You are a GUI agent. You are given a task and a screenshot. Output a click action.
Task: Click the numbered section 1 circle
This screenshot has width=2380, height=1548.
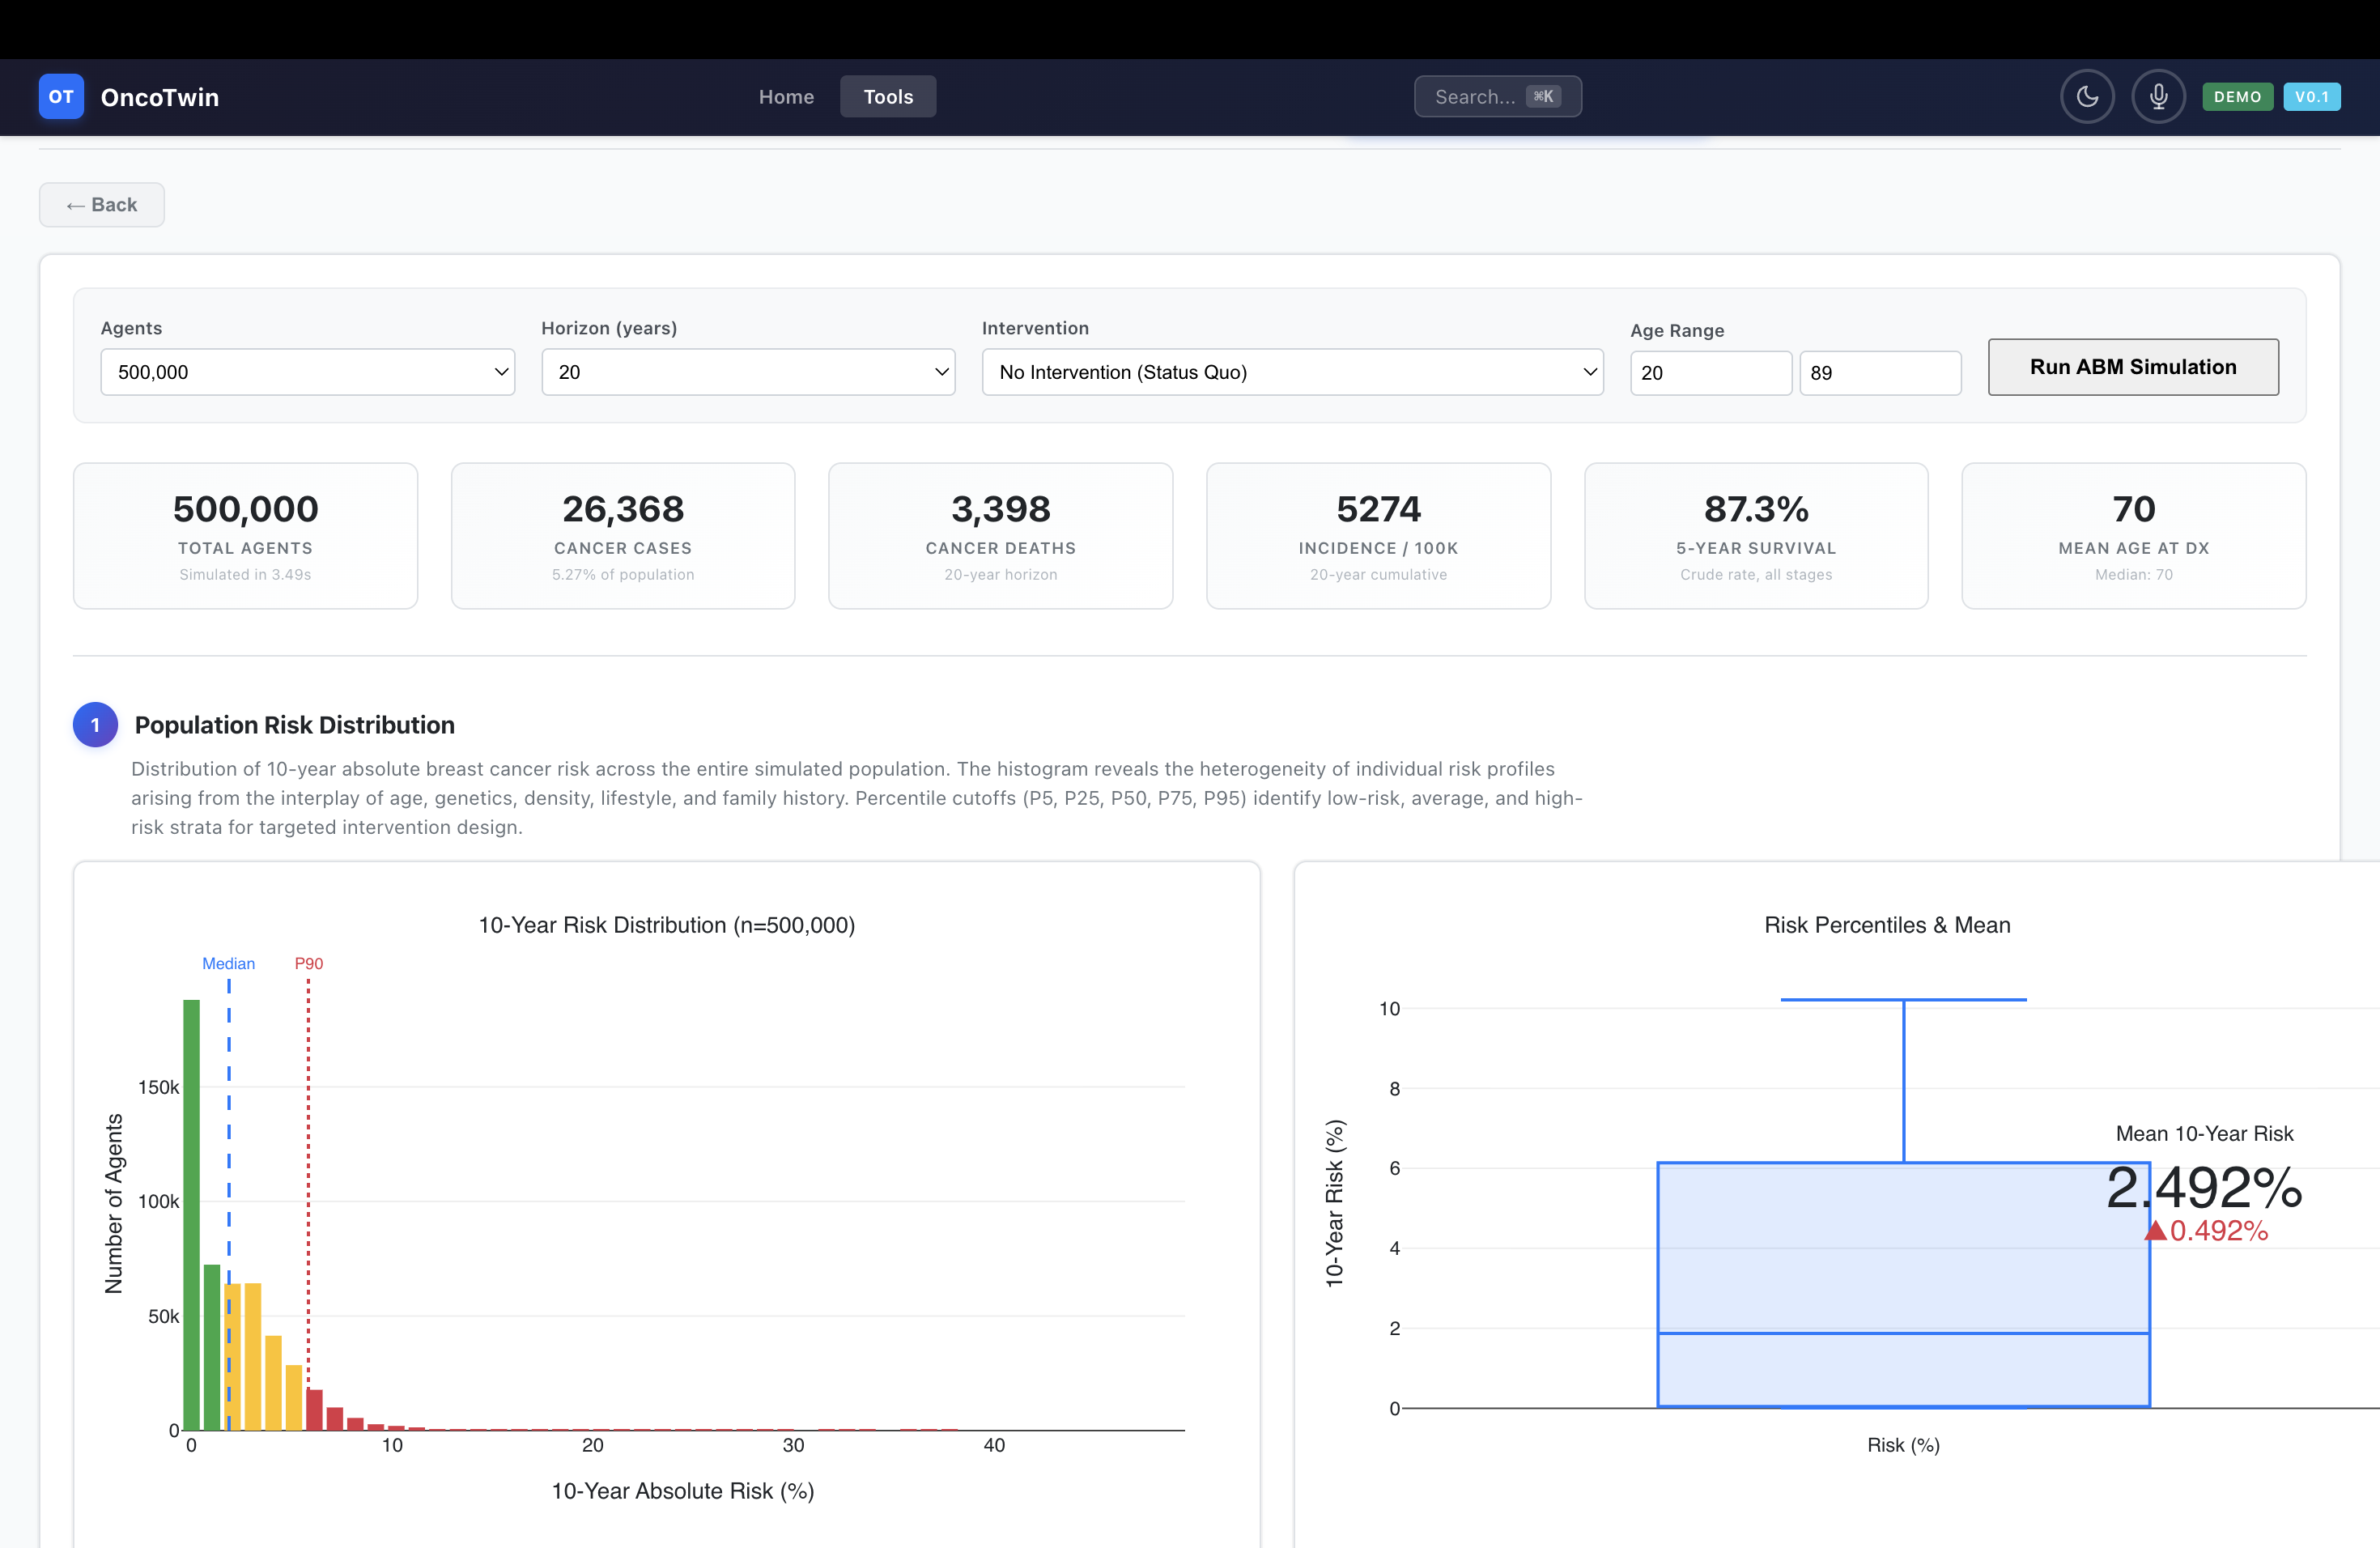[x=96, y=725]
